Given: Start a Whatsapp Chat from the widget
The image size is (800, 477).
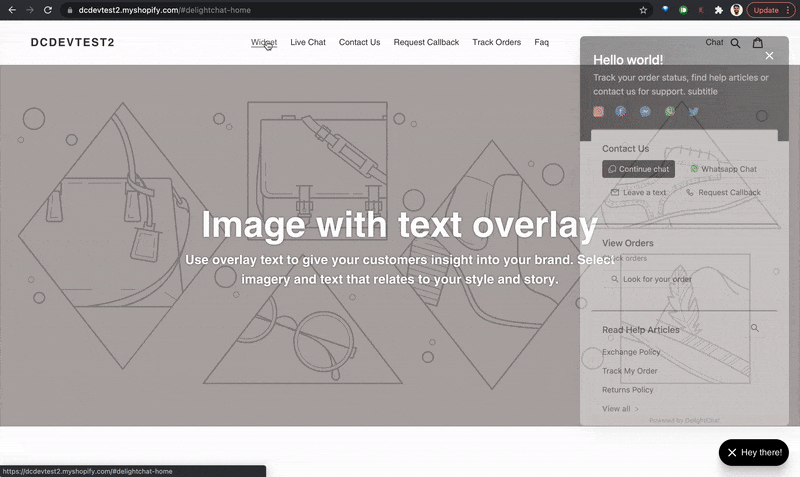Looking at the screenshot, I should [x=723, y=169].
